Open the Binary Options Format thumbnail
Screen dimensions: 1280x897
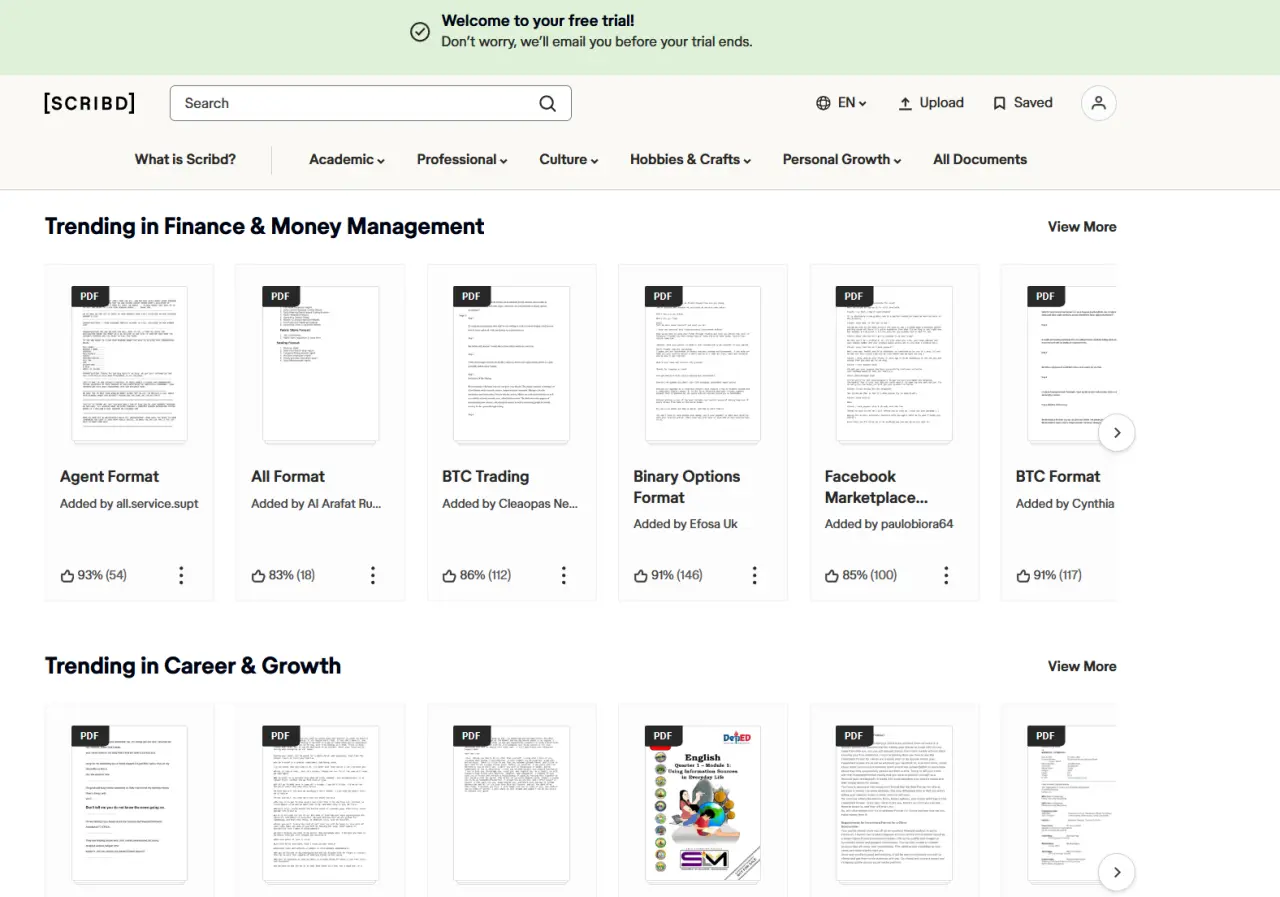[x=703, y=364]
